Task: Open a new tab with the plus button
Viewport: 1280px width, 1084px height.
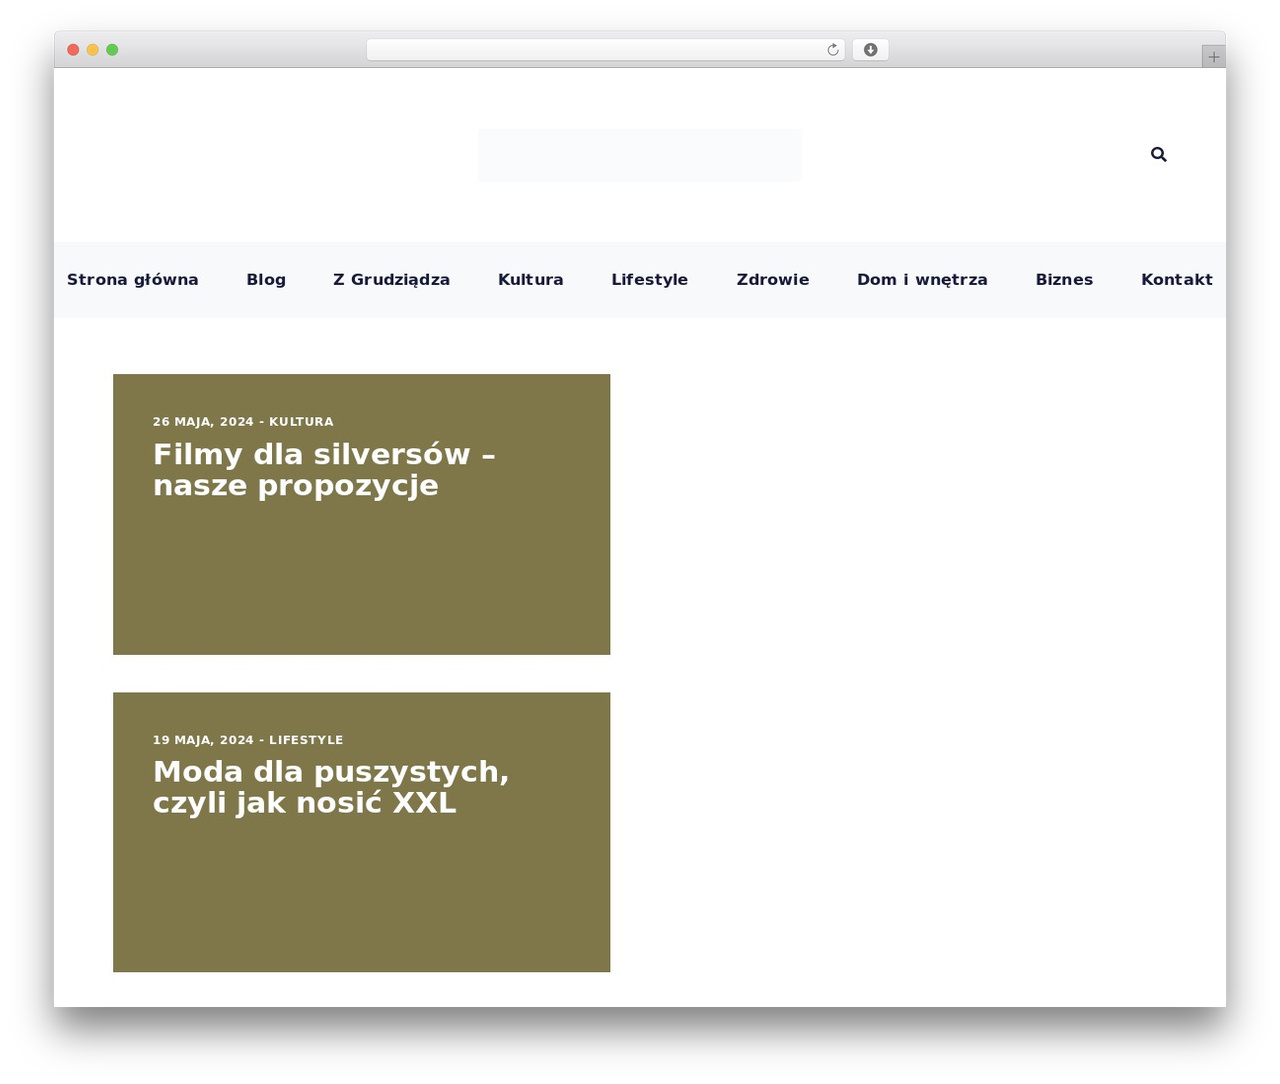Action: click(x=1213, y=57)
